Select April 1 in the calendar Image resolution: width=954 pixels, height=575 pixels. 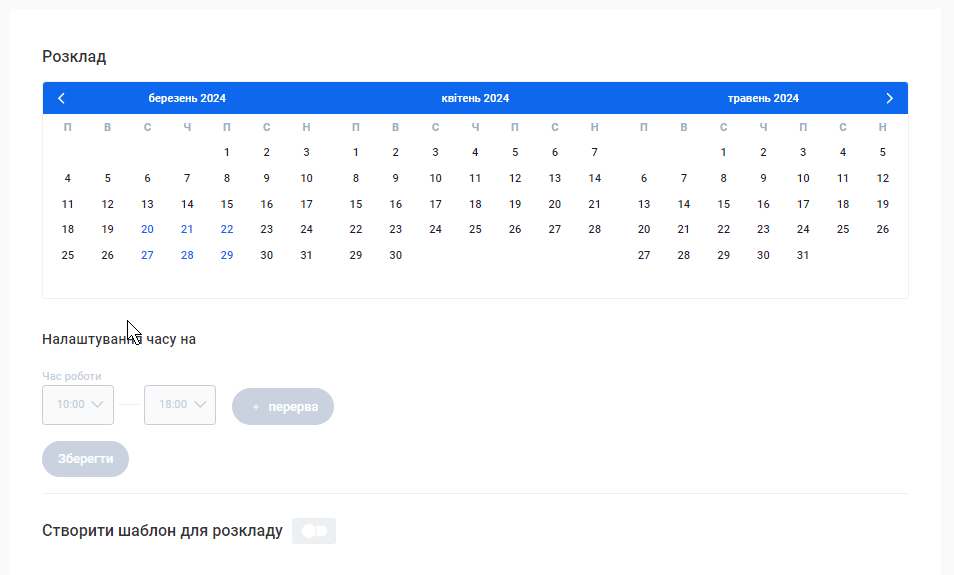(355, 152)
